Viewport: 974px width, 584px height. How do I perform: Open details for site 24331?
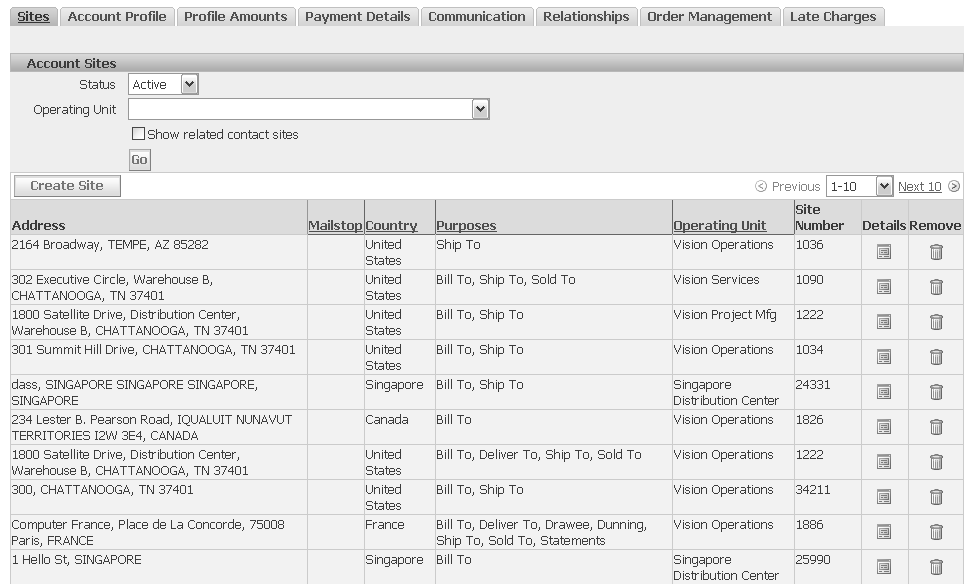click(x=883, y=391)
